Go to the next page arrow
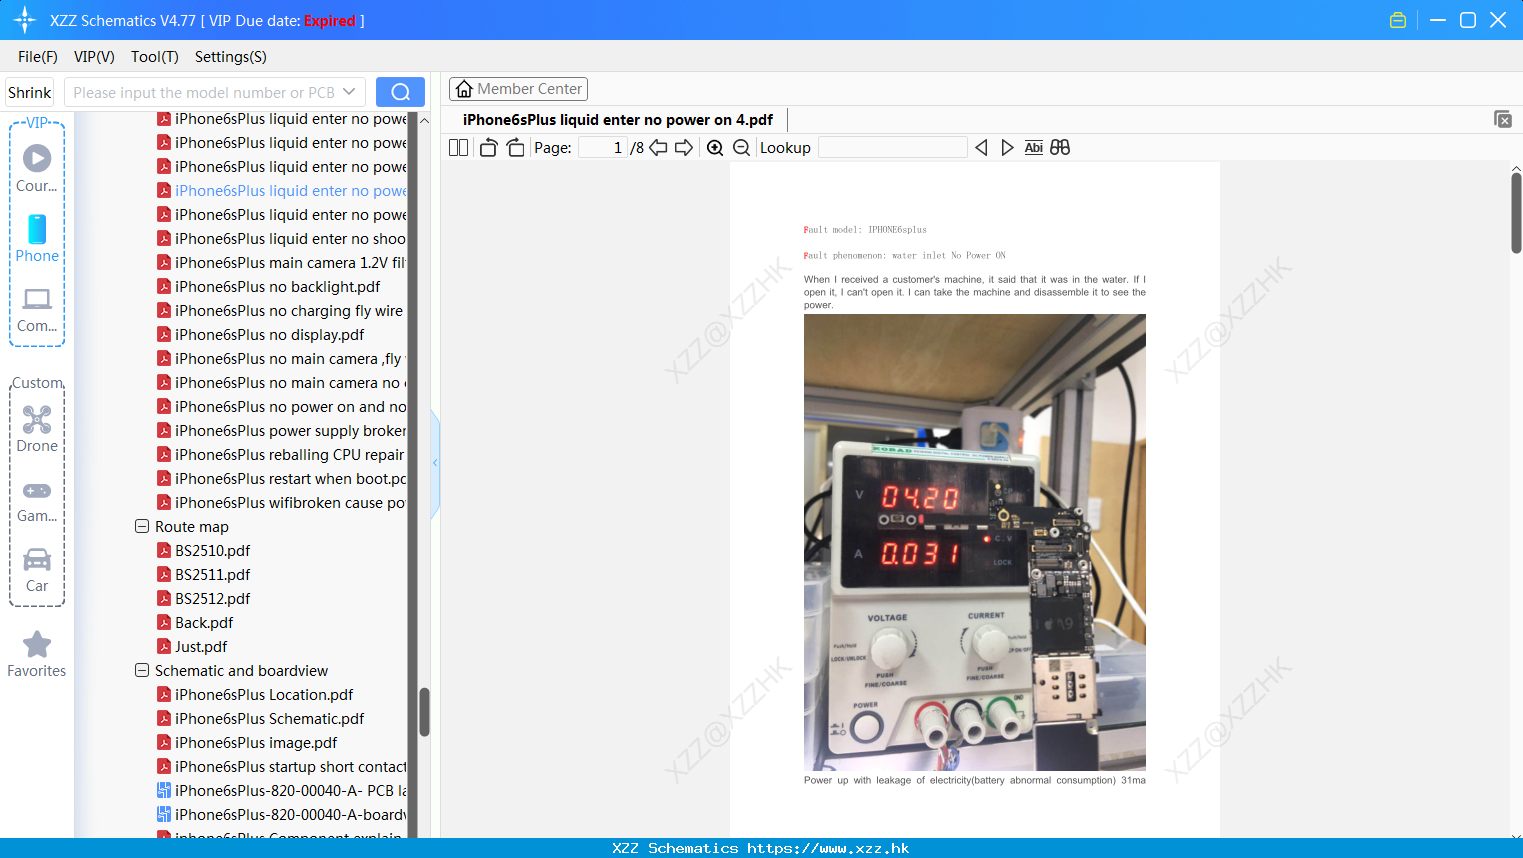The image size is (1523, 858). pos(684,148)
